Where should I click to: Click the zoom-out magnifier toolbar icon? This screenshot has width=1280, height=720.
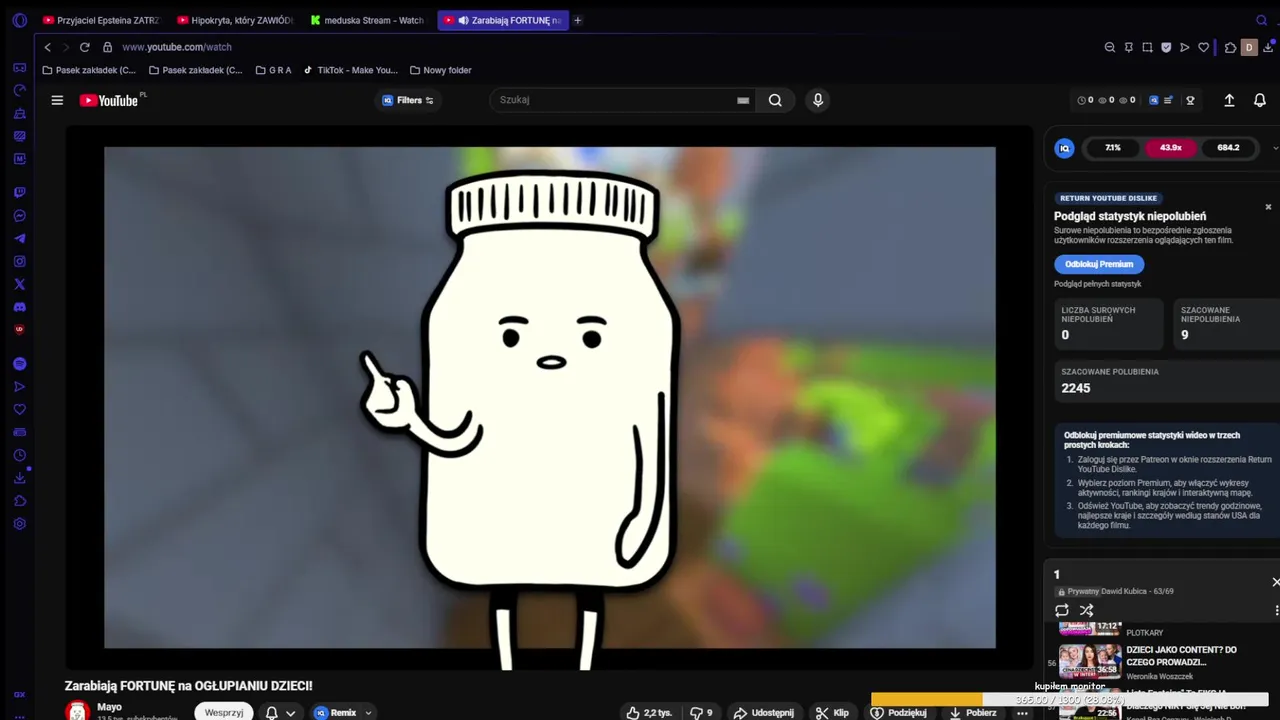[1110, 47]
